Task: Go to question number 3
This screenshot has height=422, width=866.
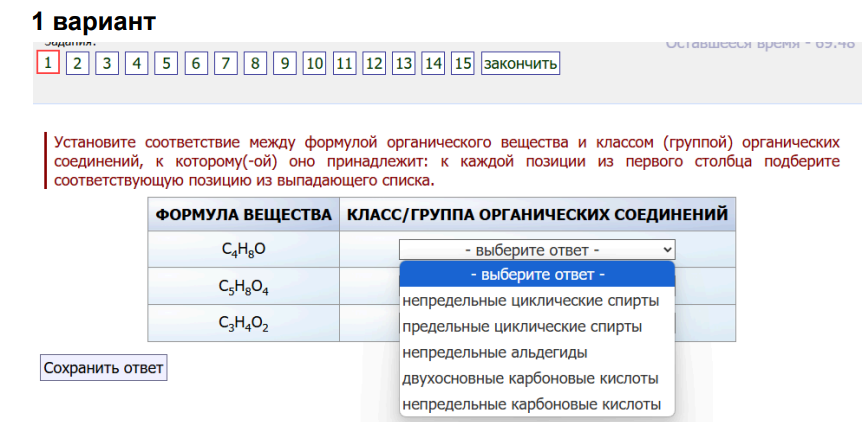Action: [107, 64]
